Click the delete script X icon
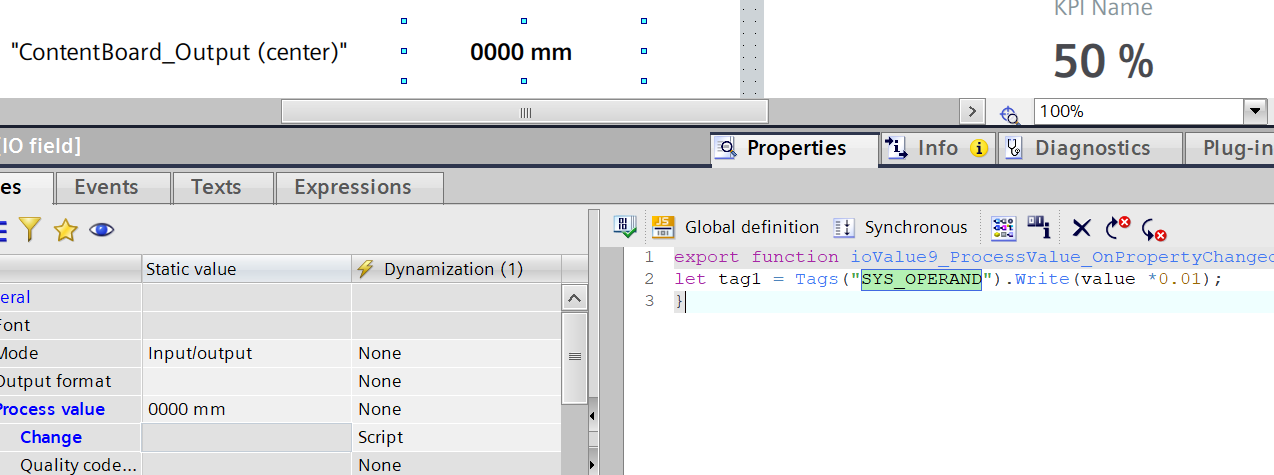The height and width of the screenshot is (475, 1274). pos(1081,228)
